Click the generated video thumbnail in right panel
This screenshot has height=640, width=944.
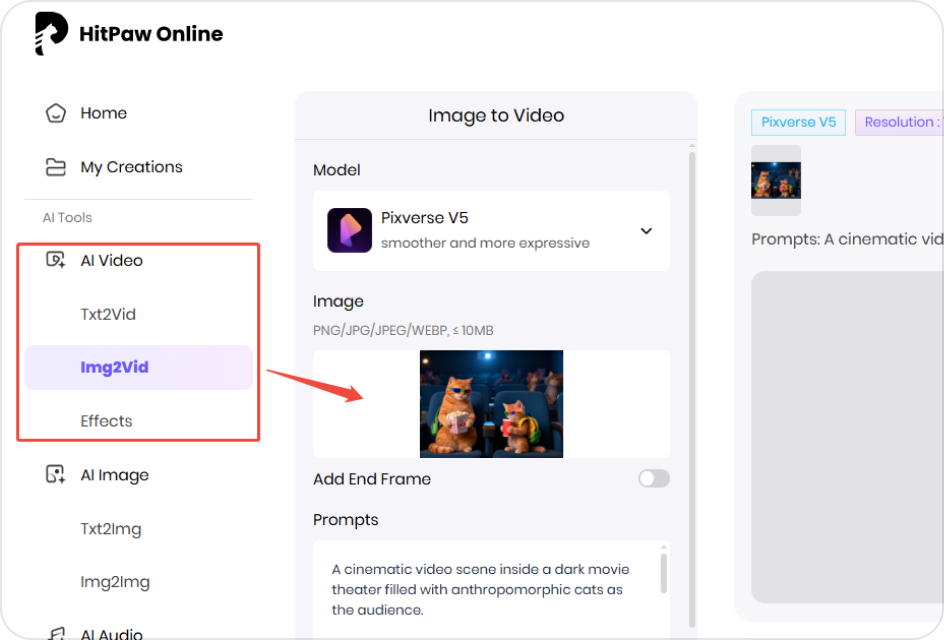[776, 181]
